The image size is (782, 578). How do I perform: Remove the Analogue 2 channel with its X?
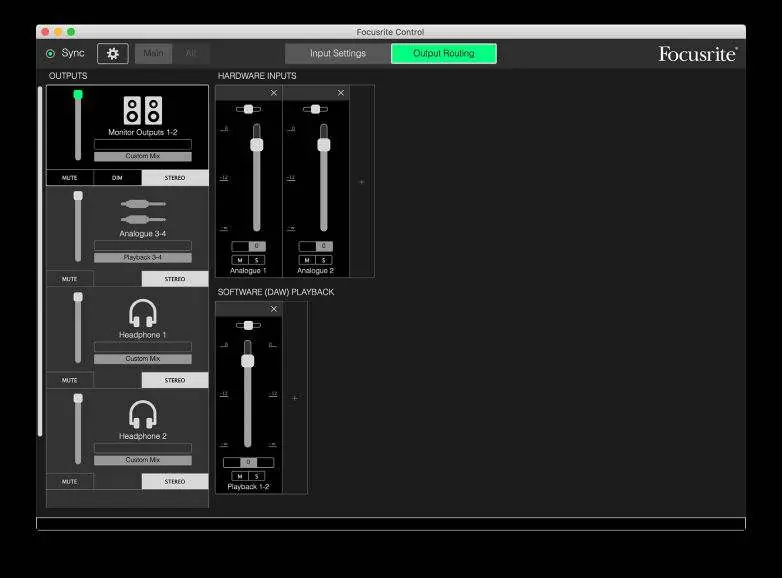pos(341,93)
